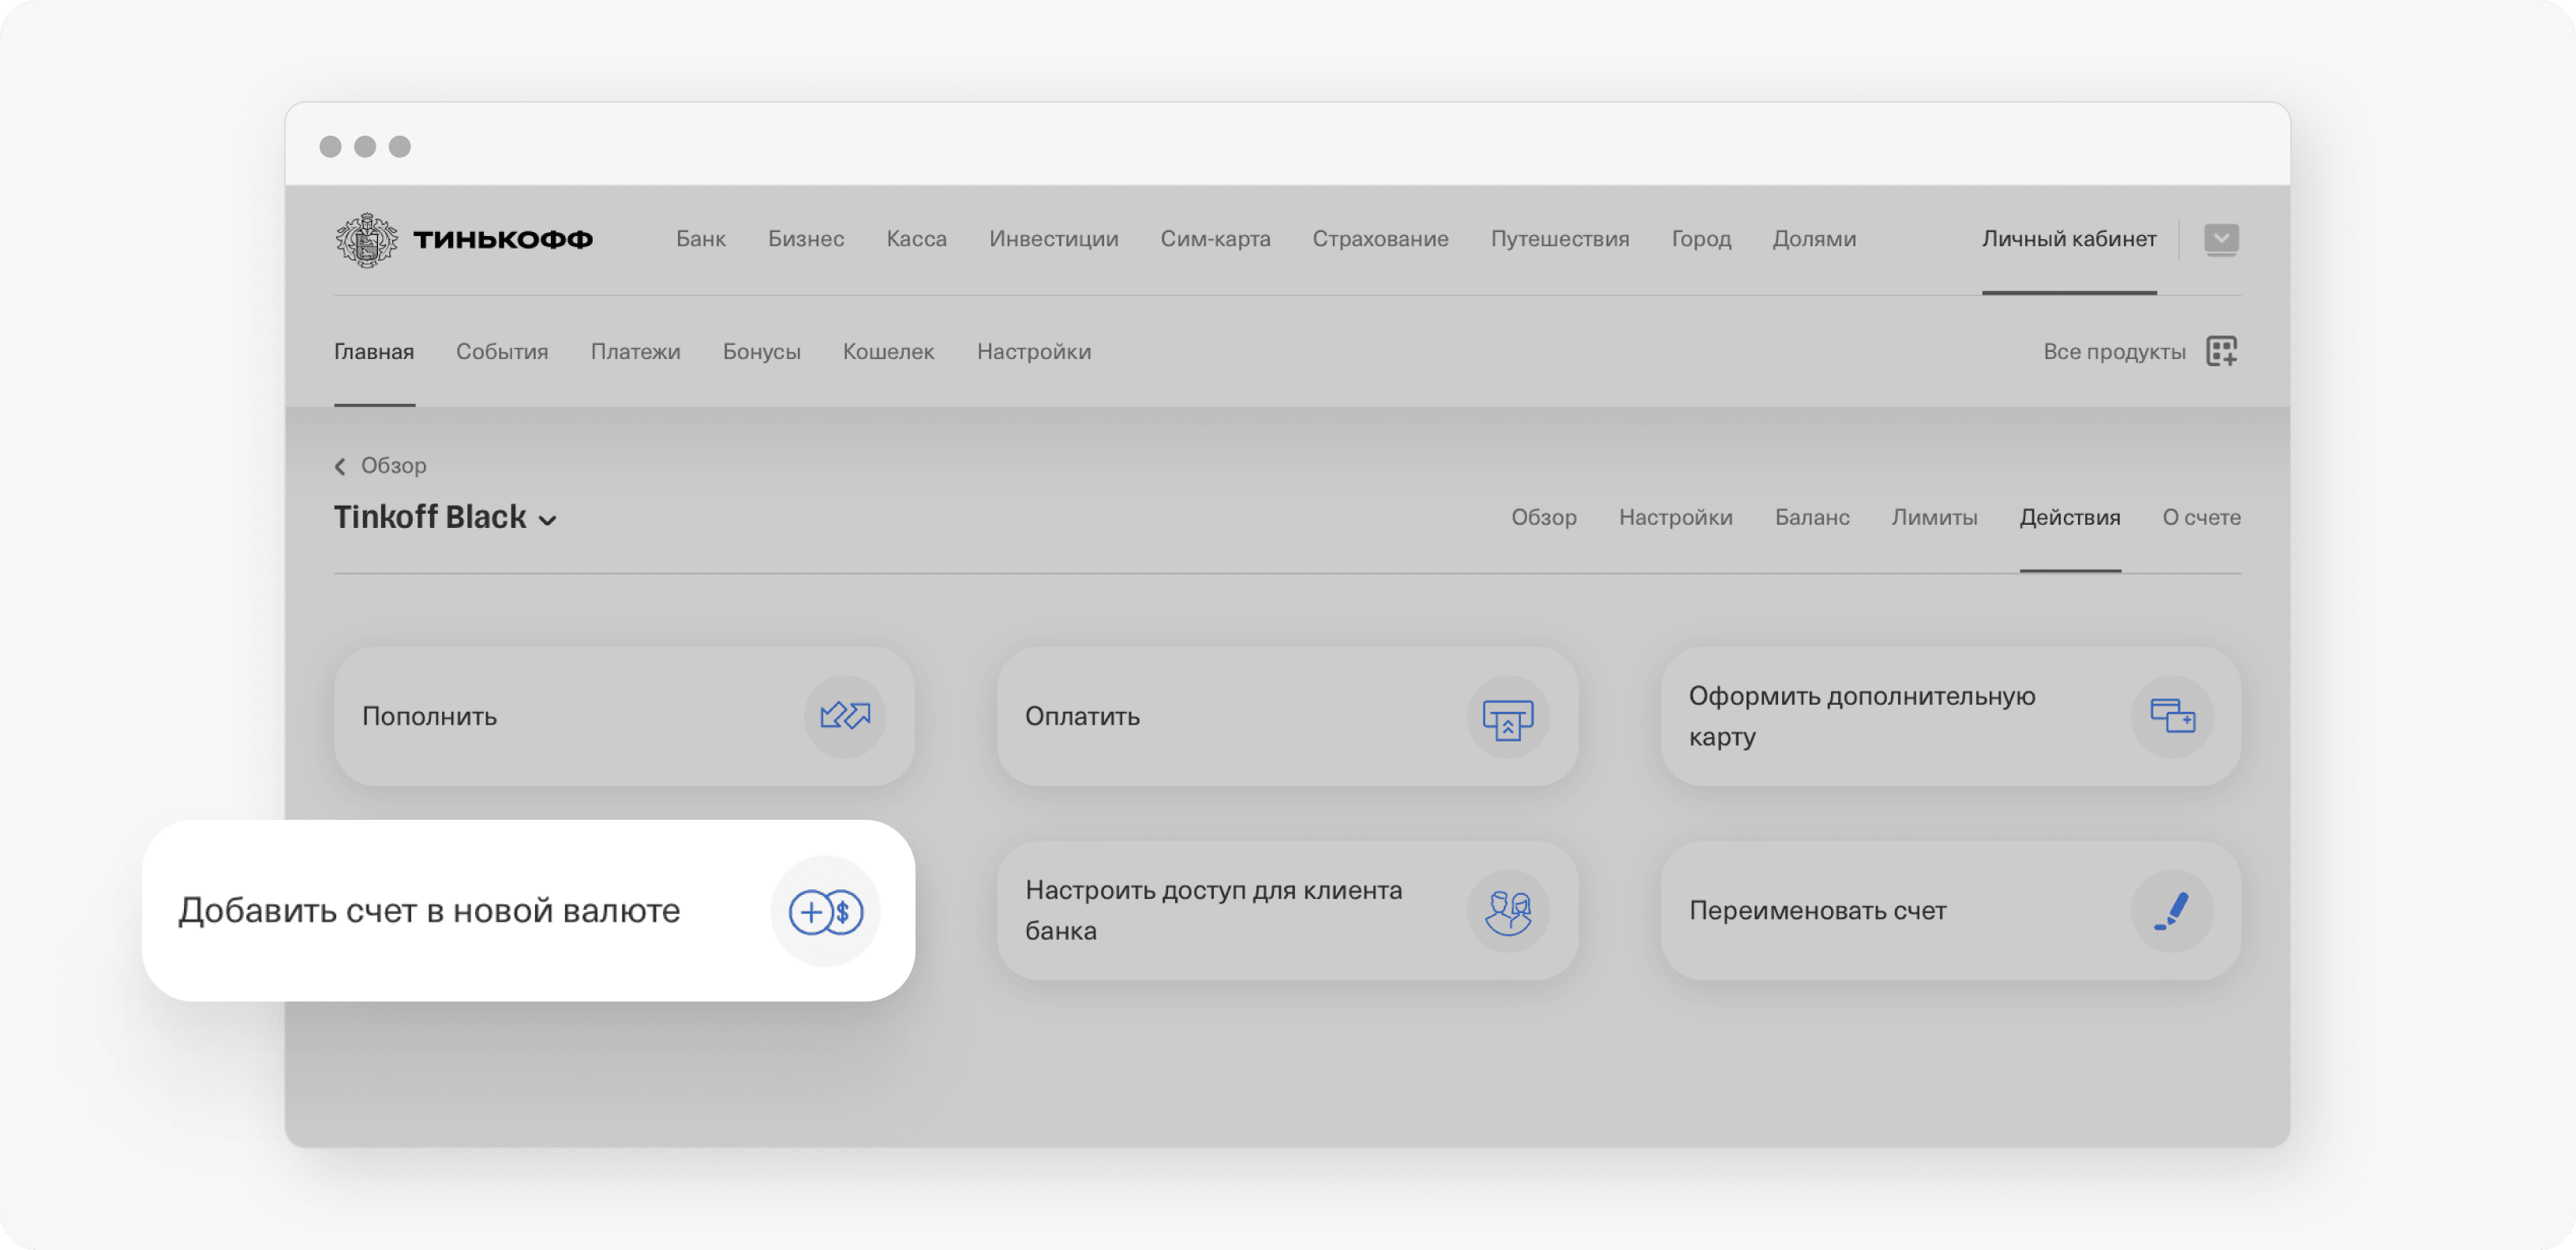
Task: Click Добавить счет в новой валюте
Action: [x=430, y=911]
